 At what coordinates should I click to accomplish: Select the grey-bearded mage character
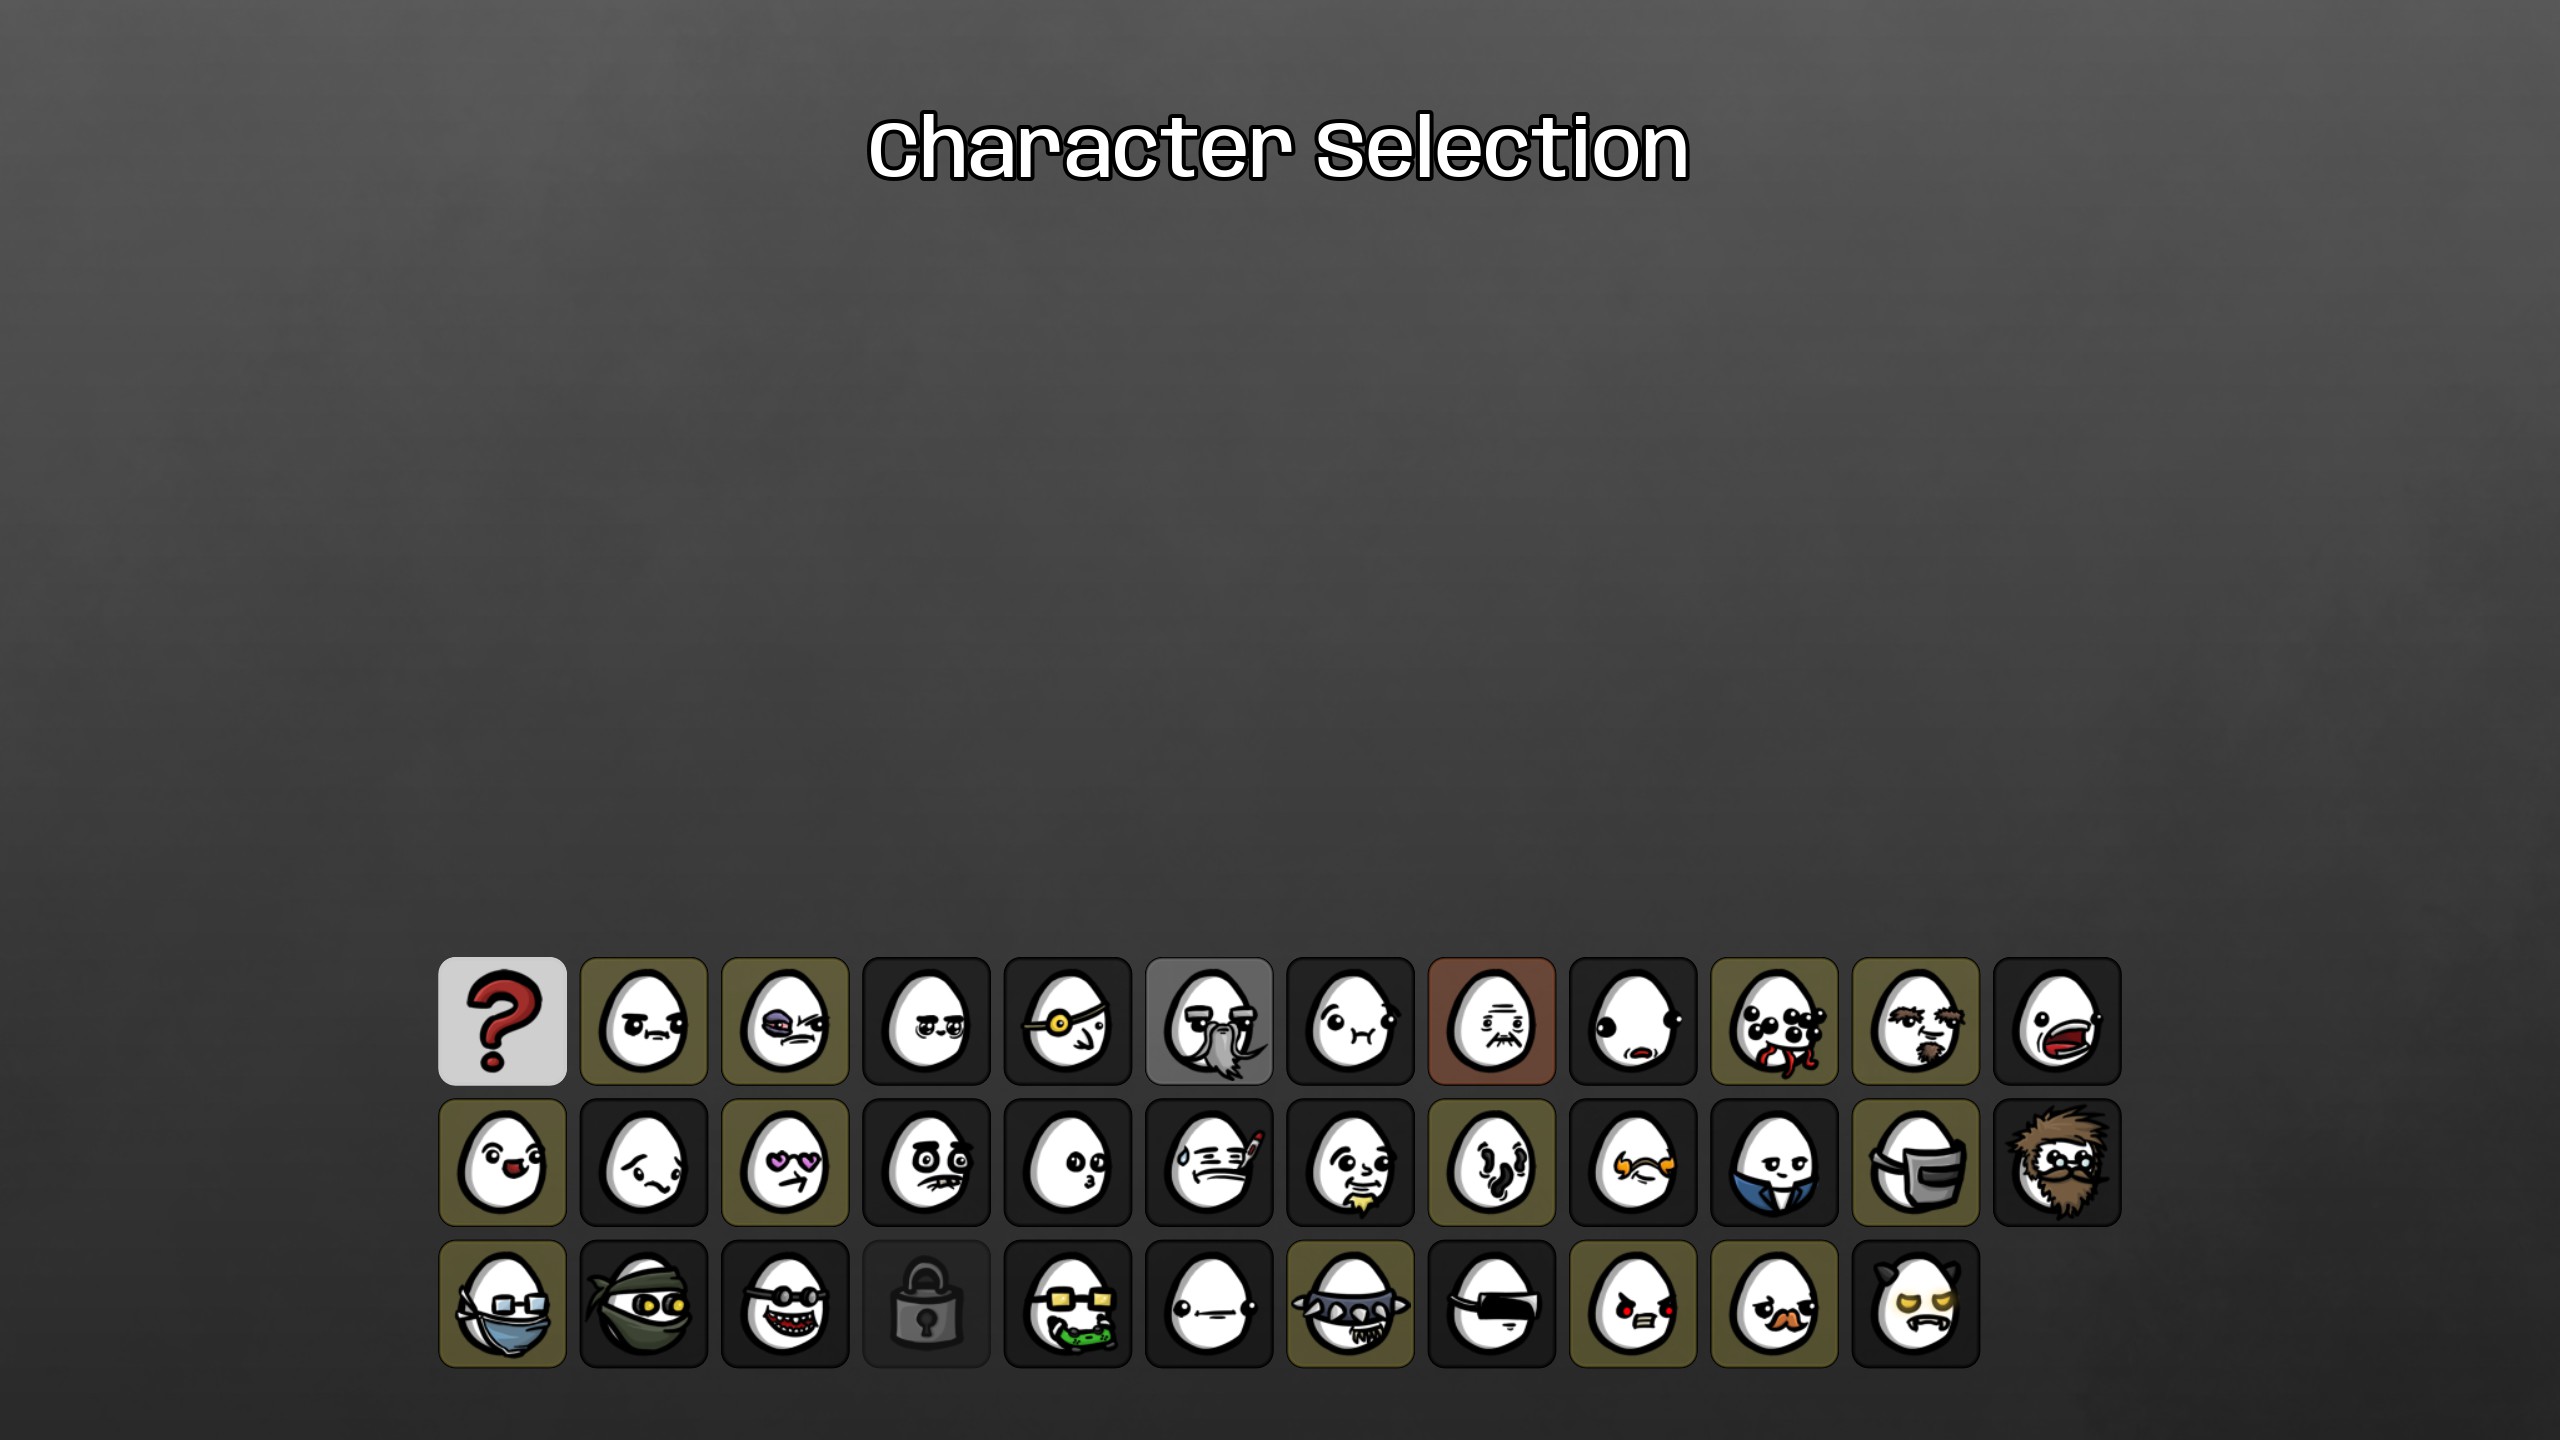pyautogui.click(x=1209, y=1021)
